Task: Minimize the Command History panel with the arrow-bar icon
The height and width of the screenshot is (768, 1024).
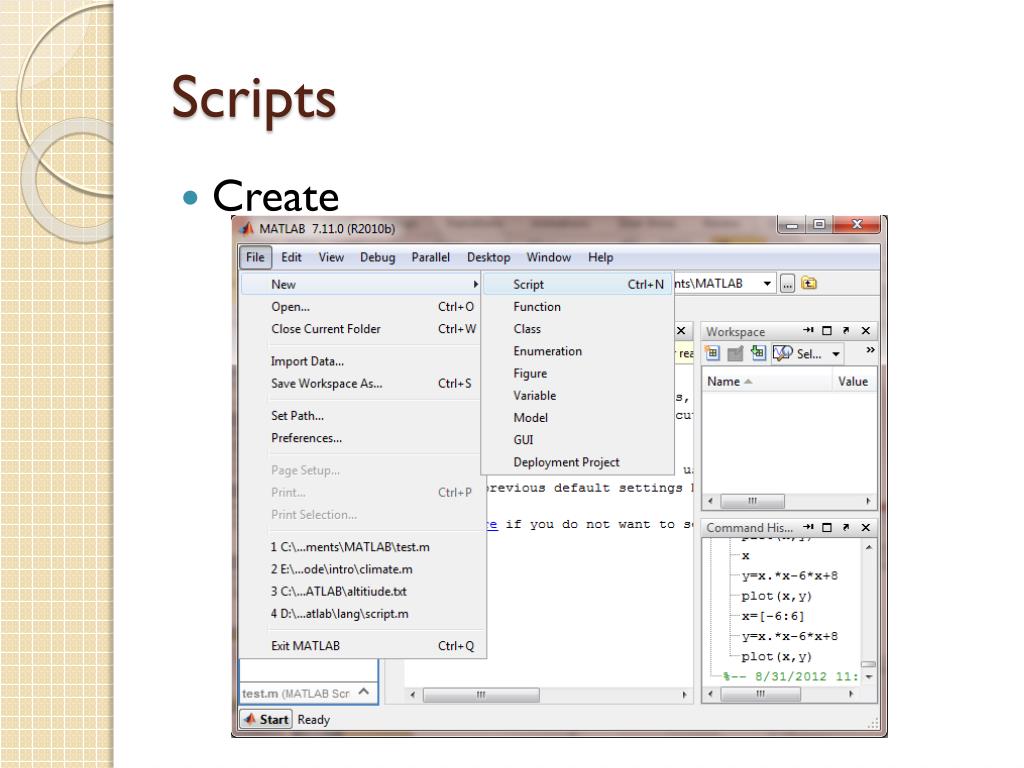Action: coord(808,527)
